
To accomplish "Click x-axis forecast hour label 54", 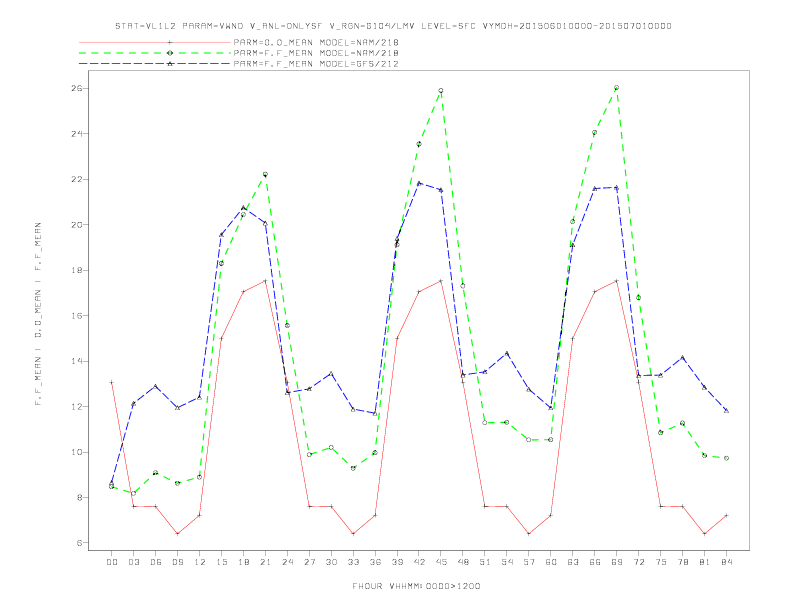I will pos(507,562).
